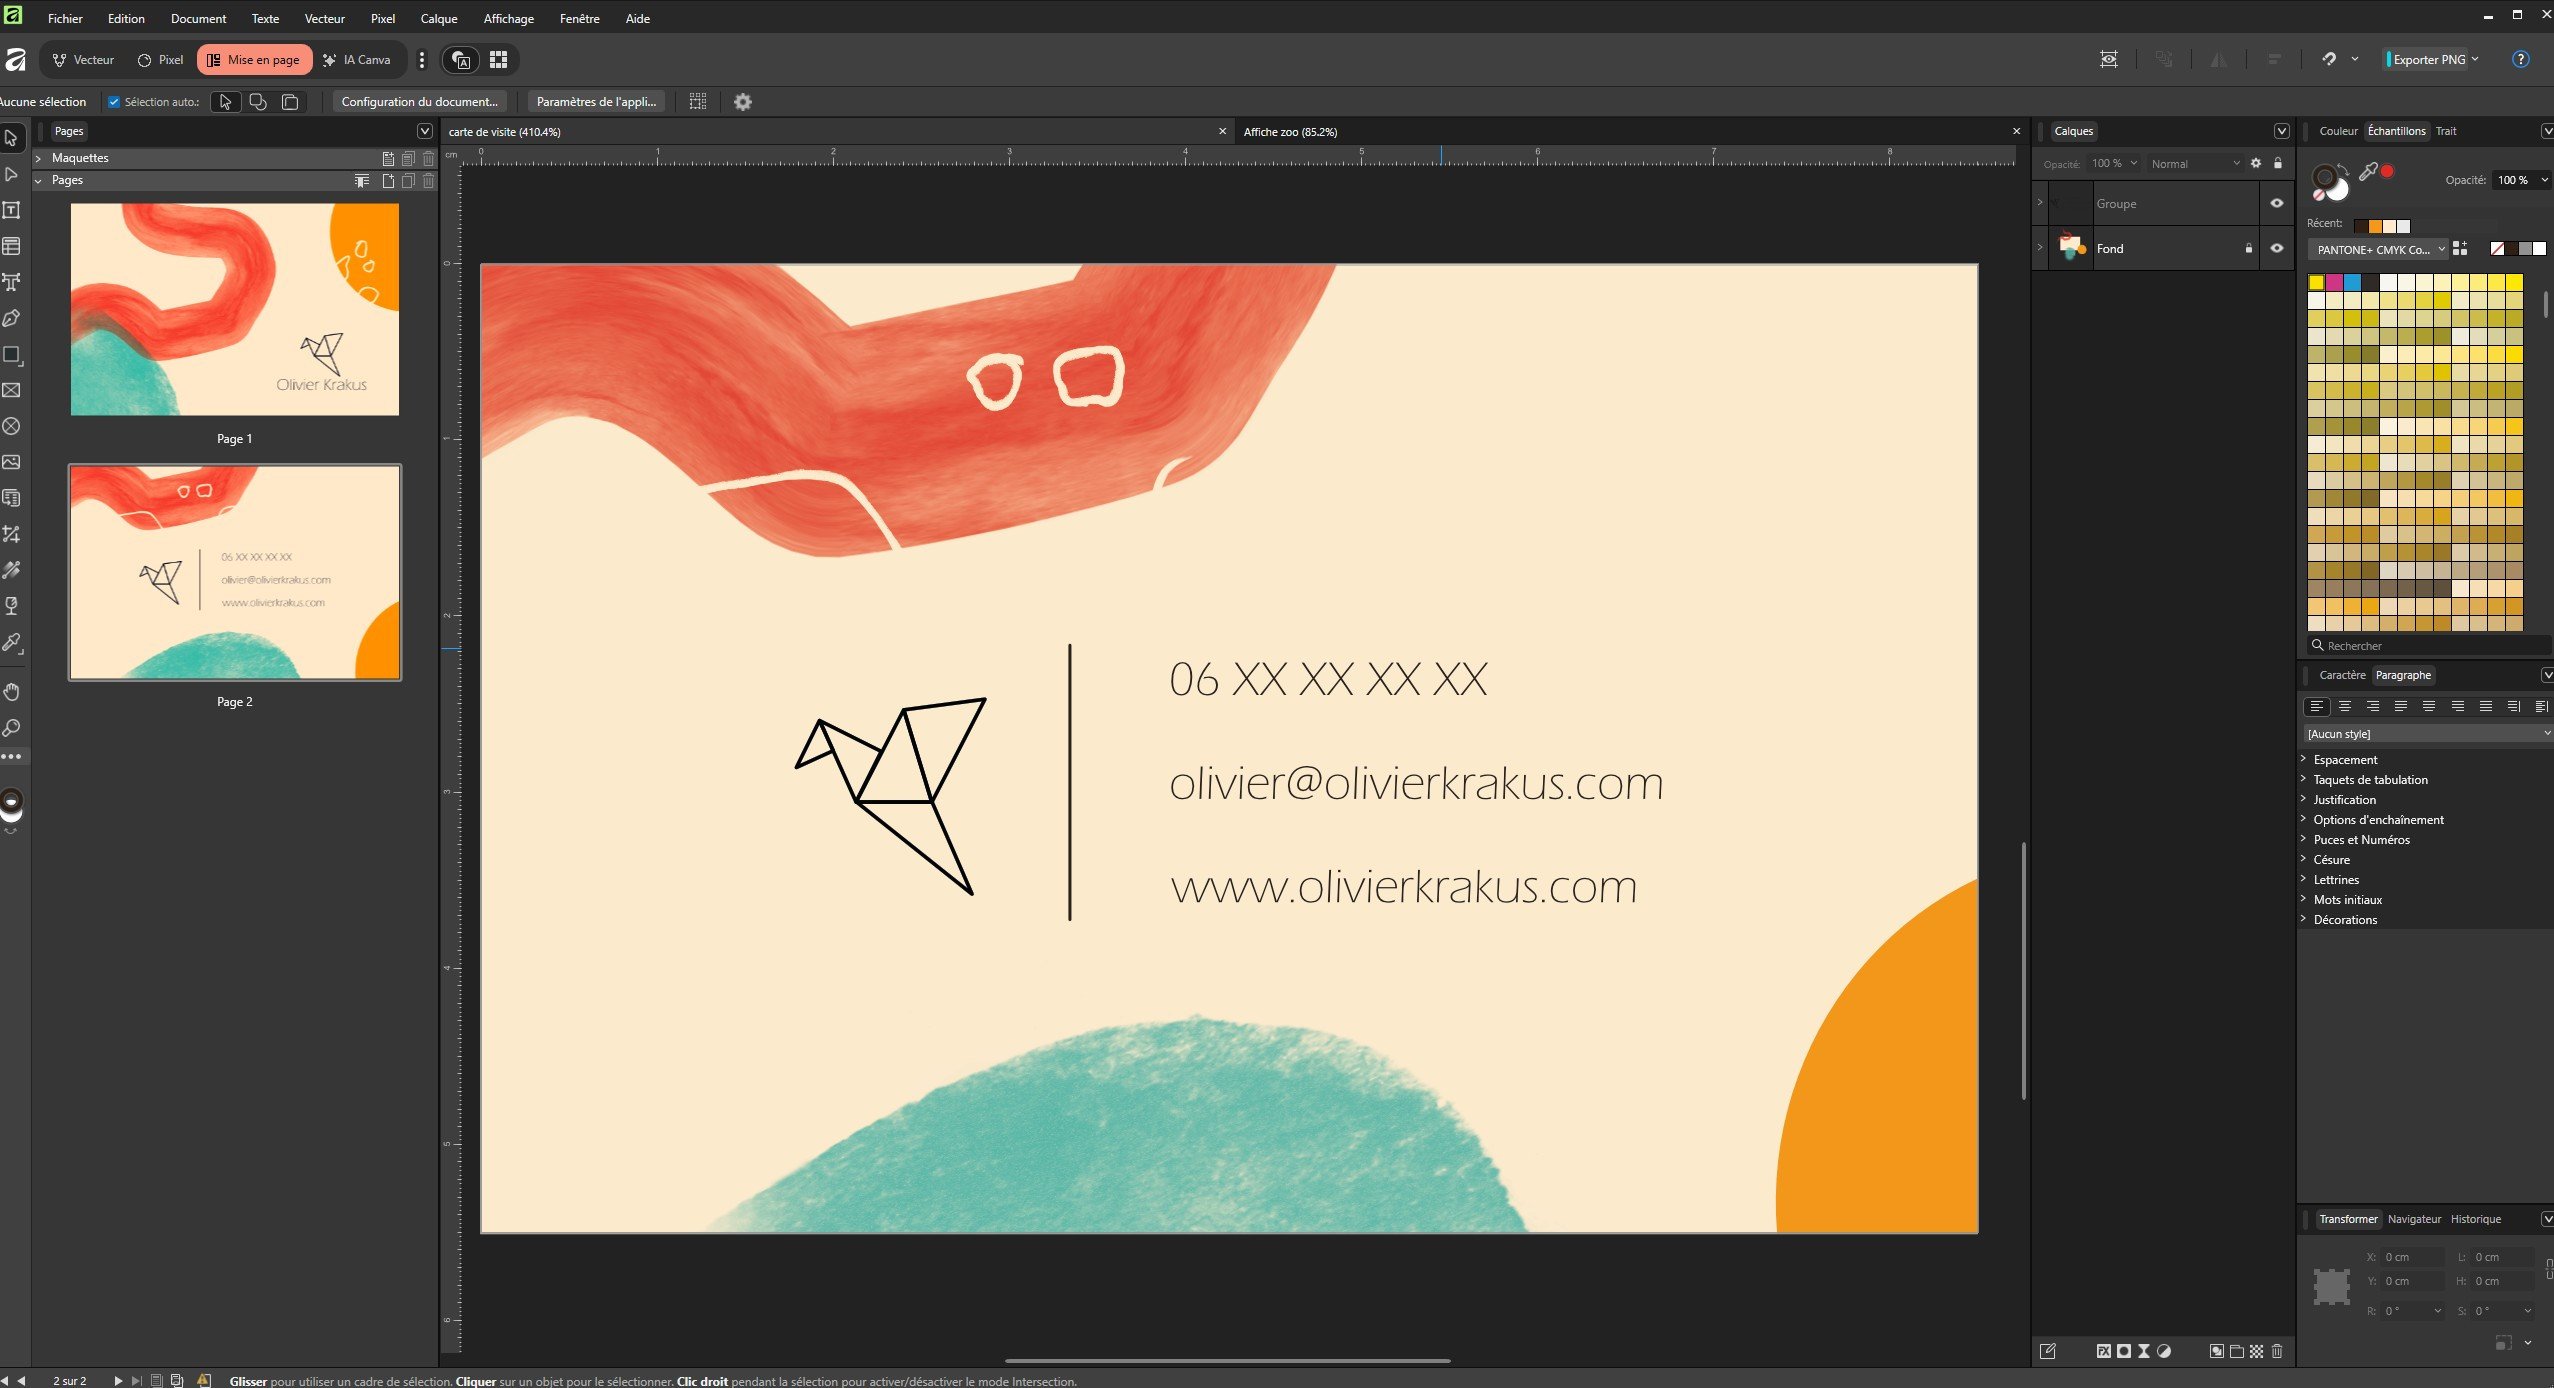This screenshot has width=2554, height=1388.
Task: Hide the Fond layer
Action: tap(2277, 249)
